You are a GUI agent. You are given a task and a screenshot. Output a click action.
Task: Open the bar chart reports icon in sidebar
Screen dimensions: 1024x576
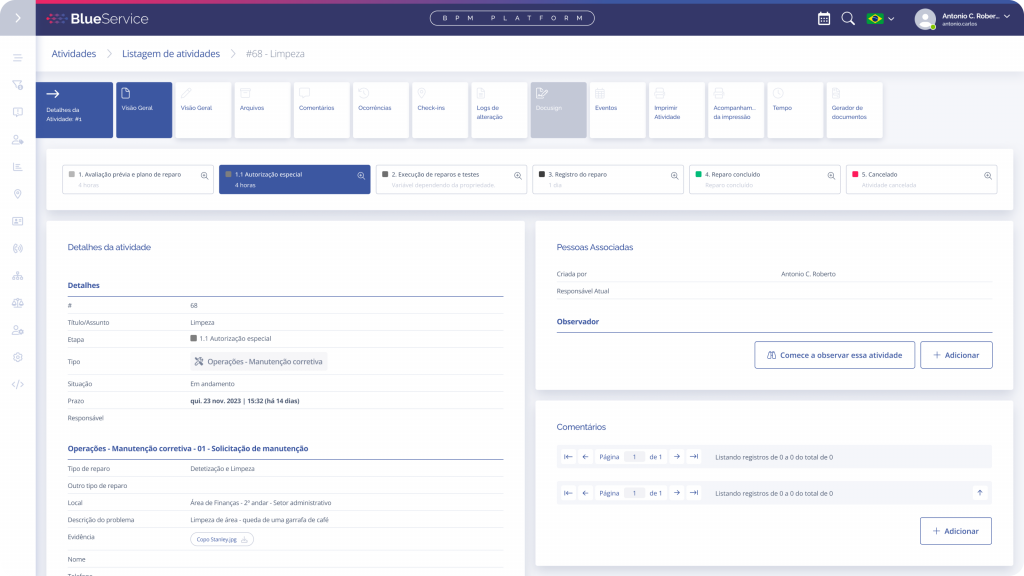[x=18, y=167]
